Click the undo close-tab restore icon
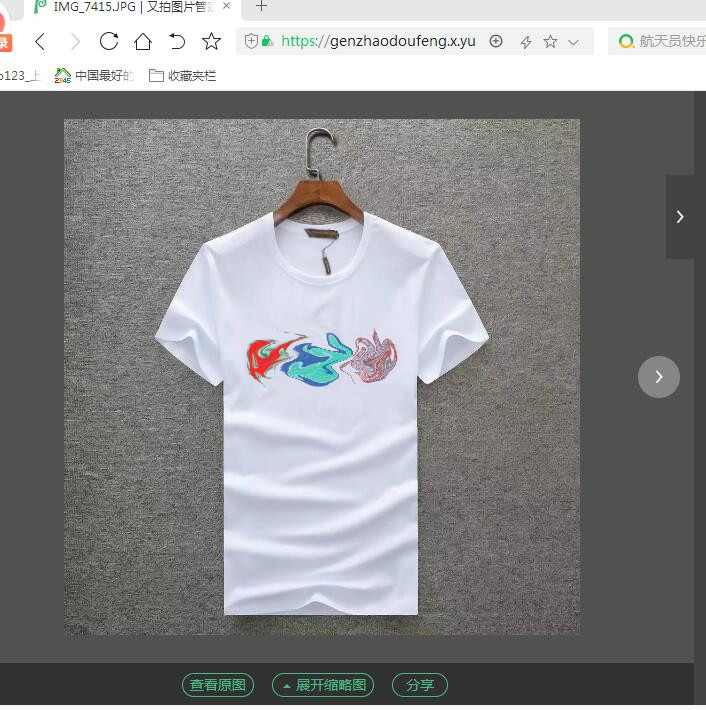The height and width of the screenshot is (710, 706). pyautogui.click(x=177, y=41)
